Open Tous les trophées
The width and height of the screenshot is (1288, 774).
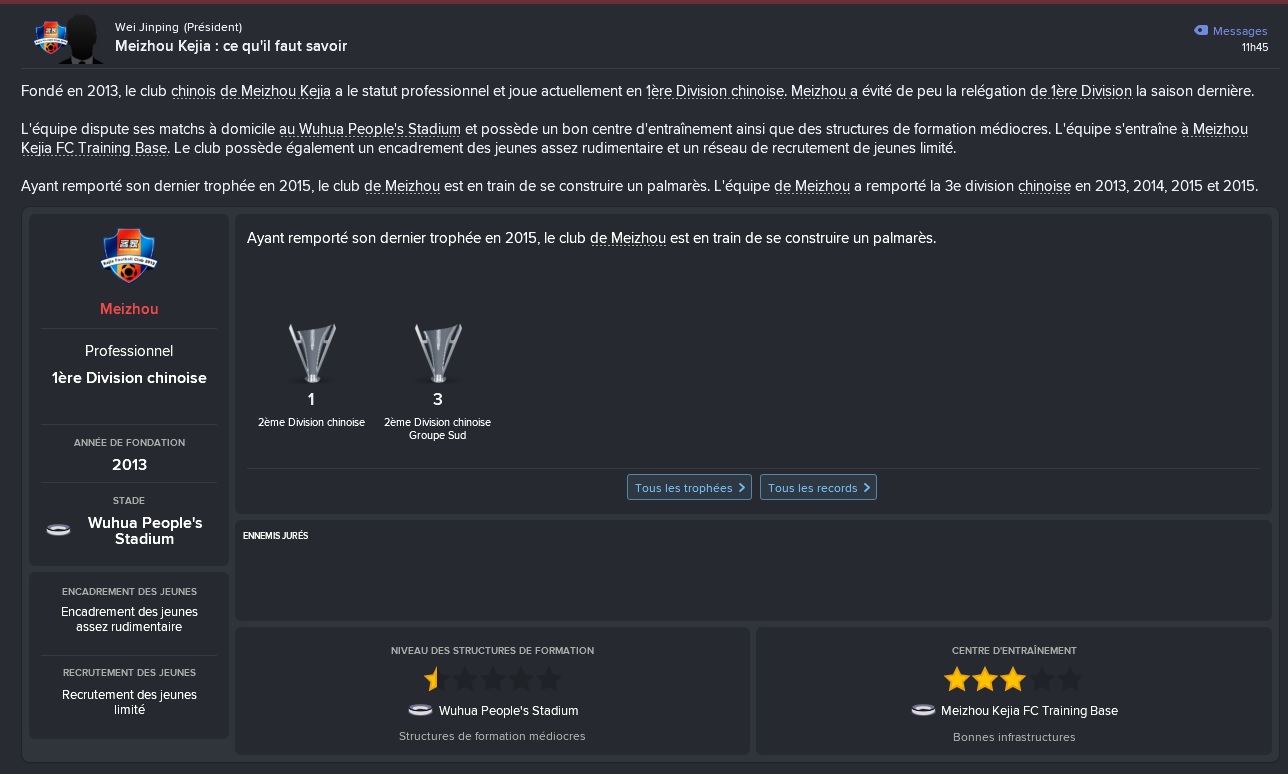690,487
